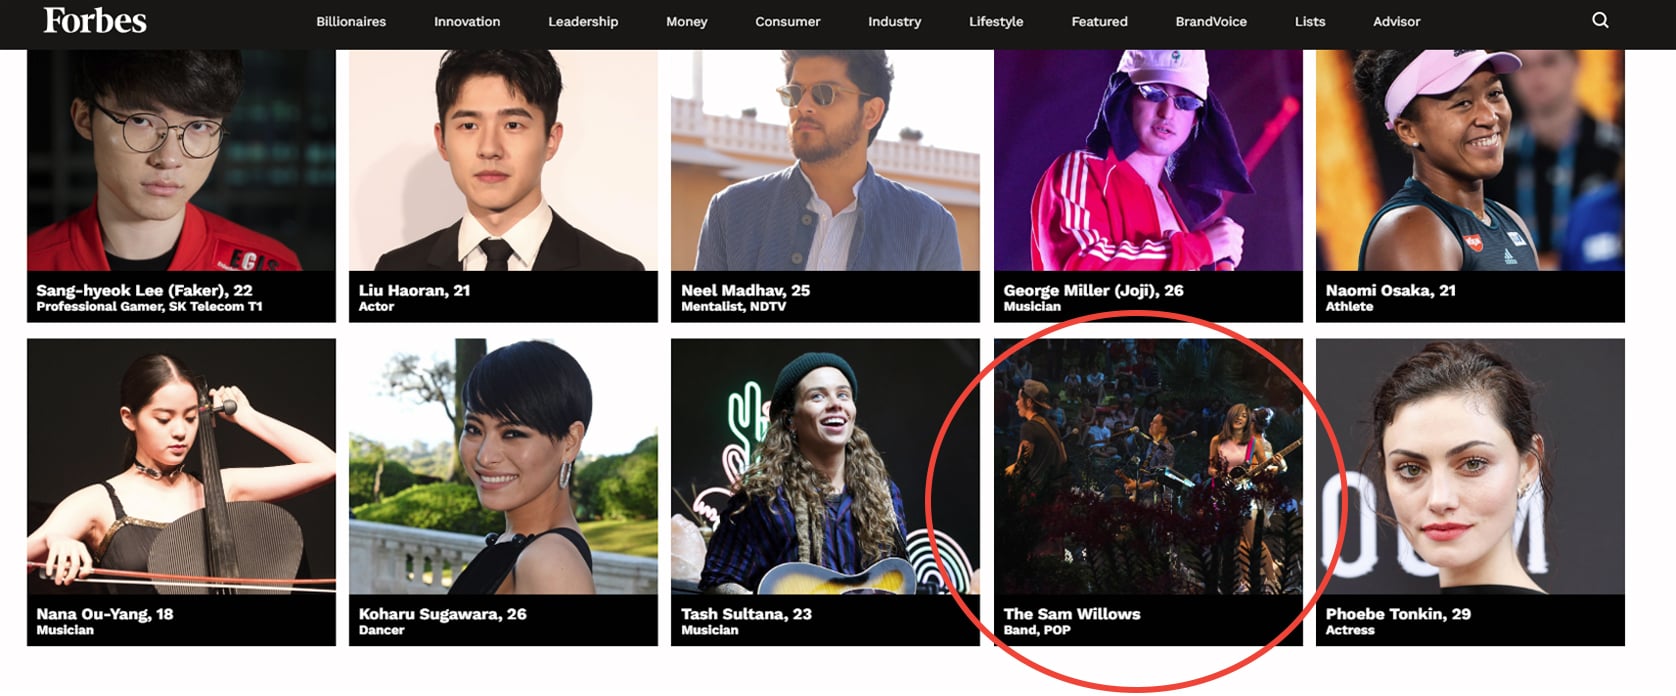Click the Koharu Sugawara, 26 caption
The height and width of the screenshot is (696, 1676).
[442, 614]
